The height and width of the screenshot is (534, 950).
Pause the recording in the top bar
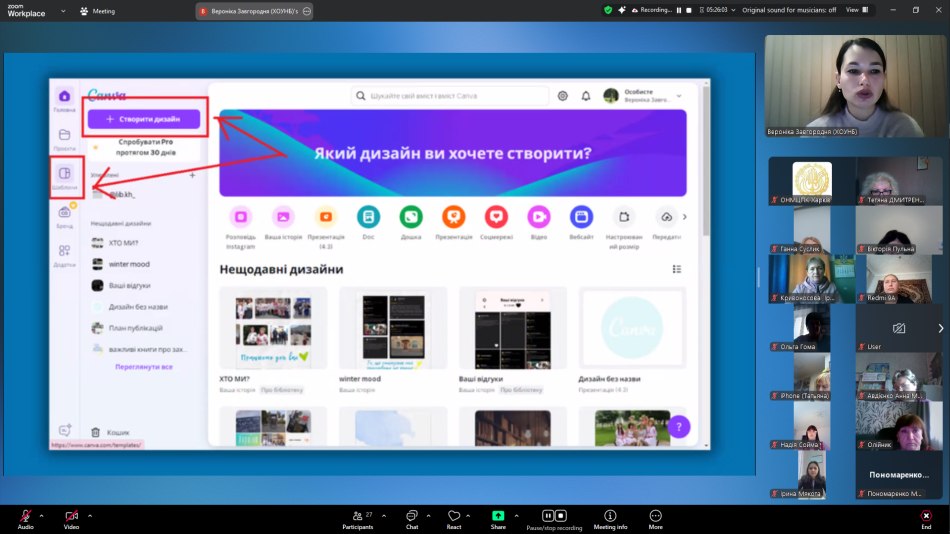[678, 10]
